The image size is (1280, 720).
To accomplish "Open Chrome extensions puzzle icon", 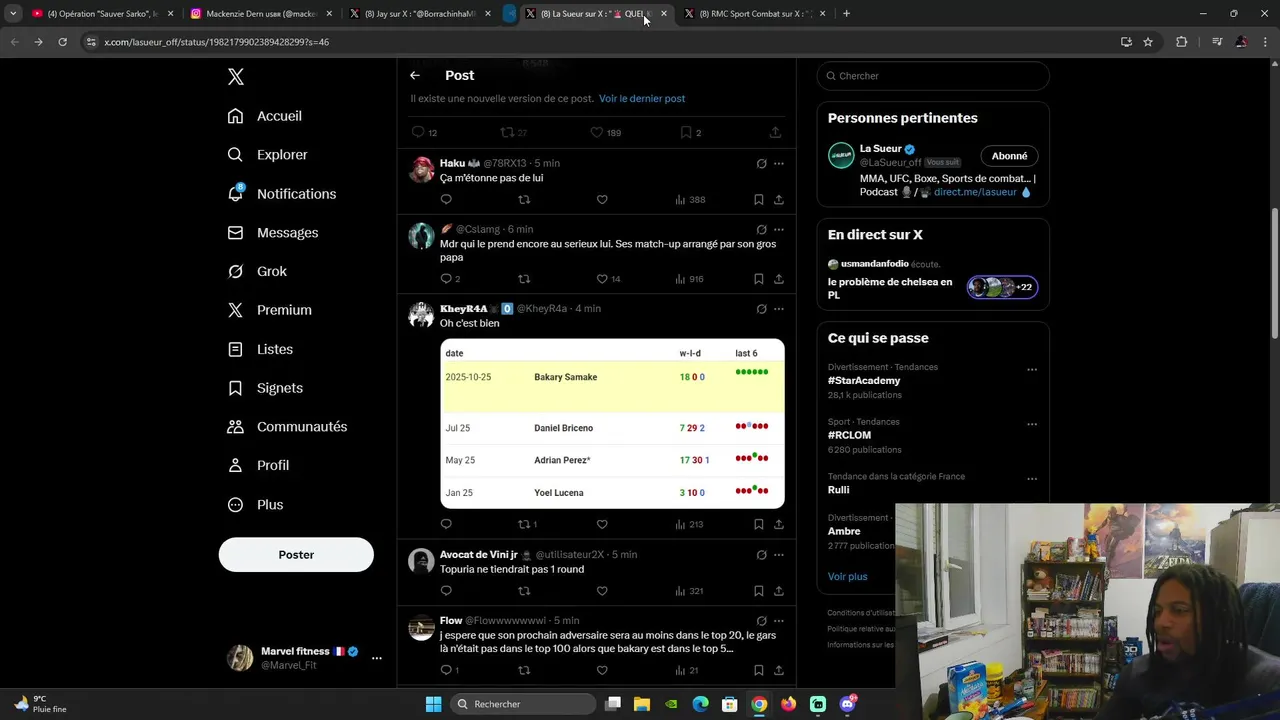I will [1181, 42].
